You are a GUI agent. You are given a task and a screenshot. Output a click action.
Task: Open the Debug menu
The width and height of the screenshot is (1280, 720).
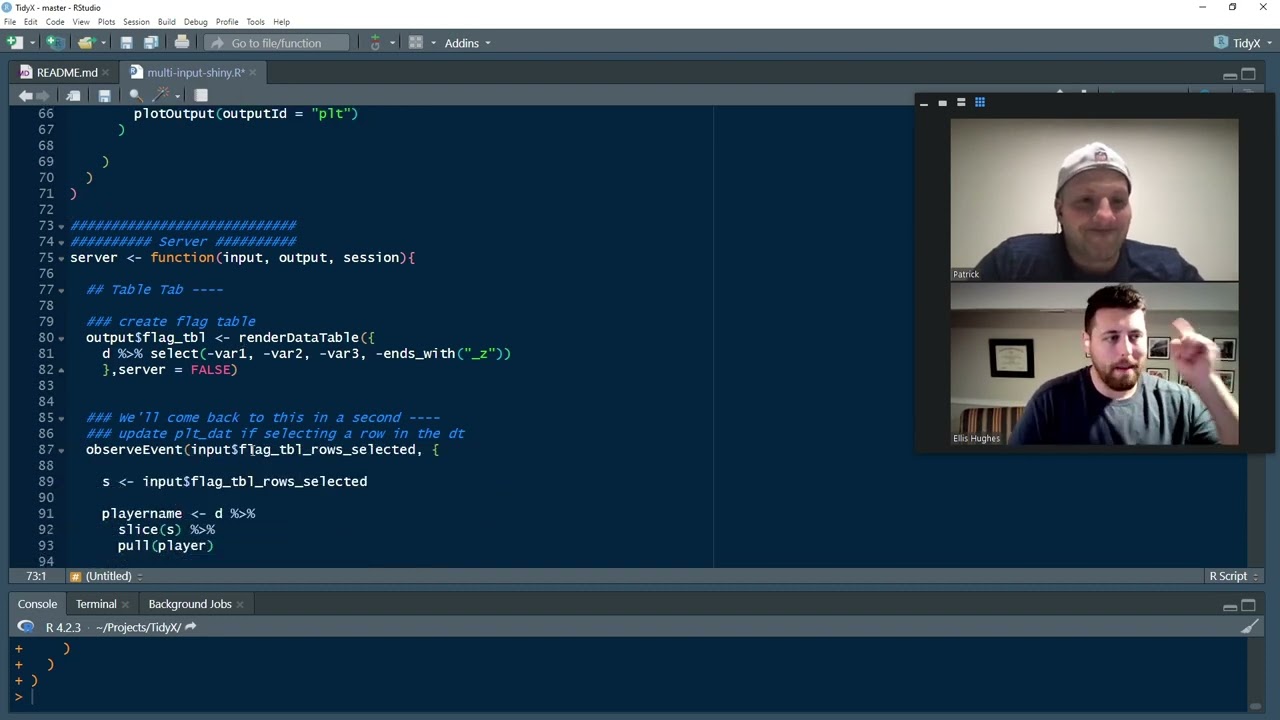[x=196, y=22]
